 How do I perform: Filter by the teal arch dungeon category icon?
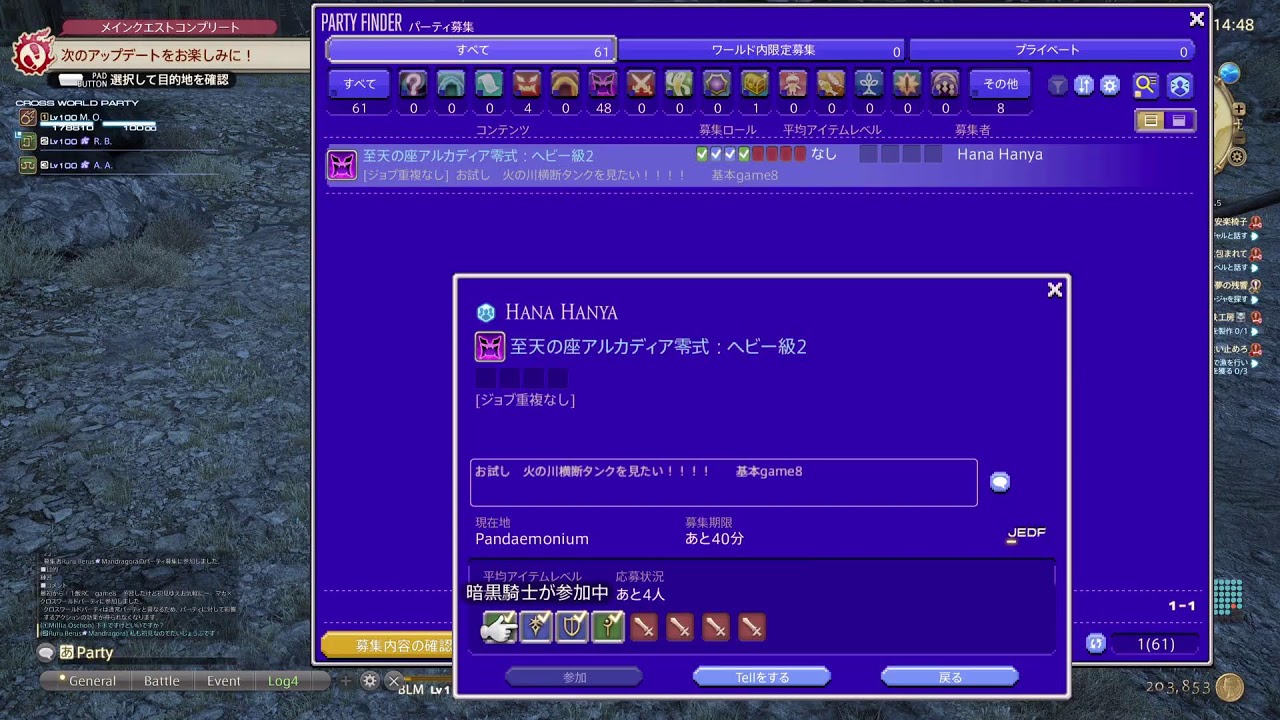click(x=451, y=84)
